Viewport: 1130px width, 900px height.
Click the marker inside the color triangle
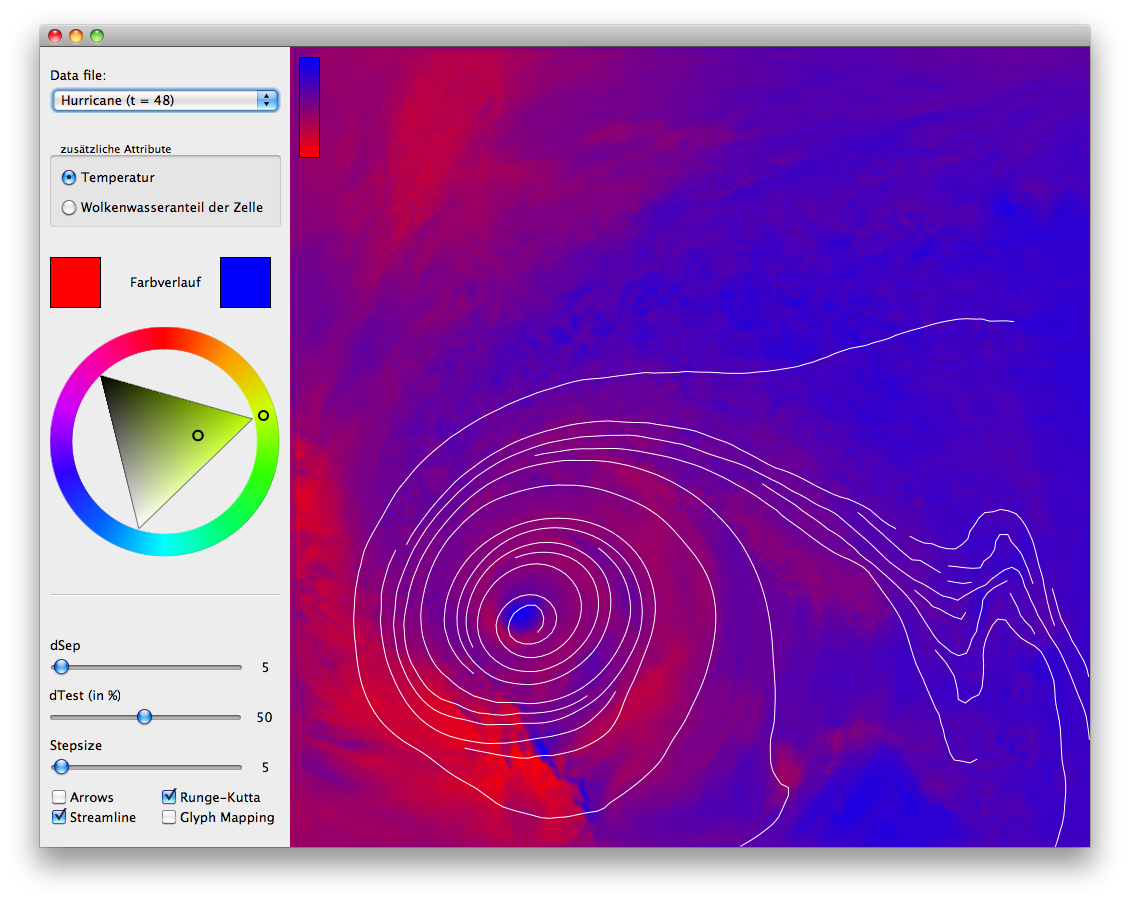[x=198, y=435]
